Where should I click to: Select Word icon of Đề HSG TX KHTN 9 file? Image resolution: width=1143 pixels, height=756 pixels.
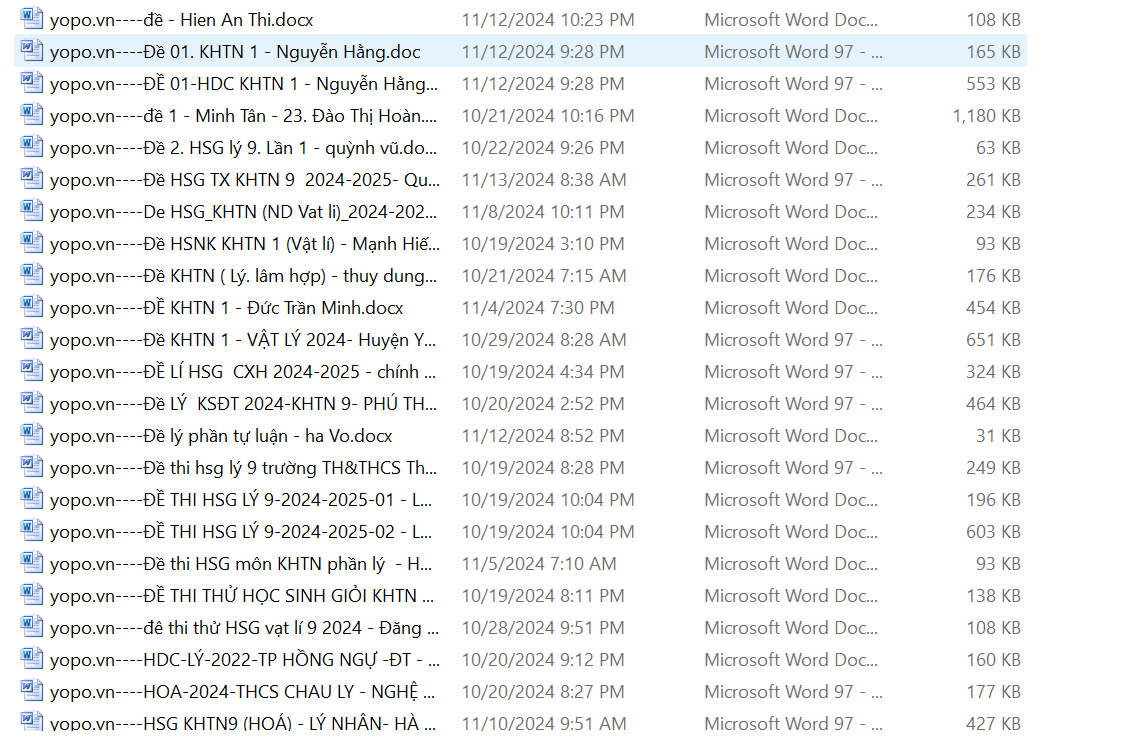click(x=32, y=179)
